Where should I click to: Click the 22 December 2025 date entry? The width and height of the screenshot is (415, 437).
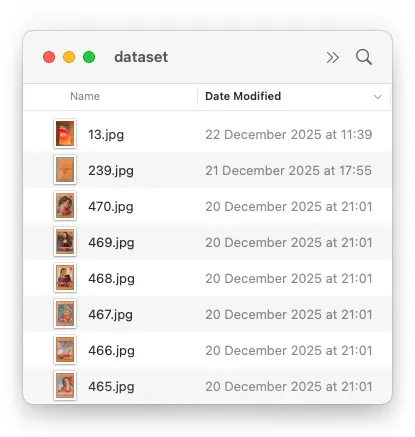(289, 134)
